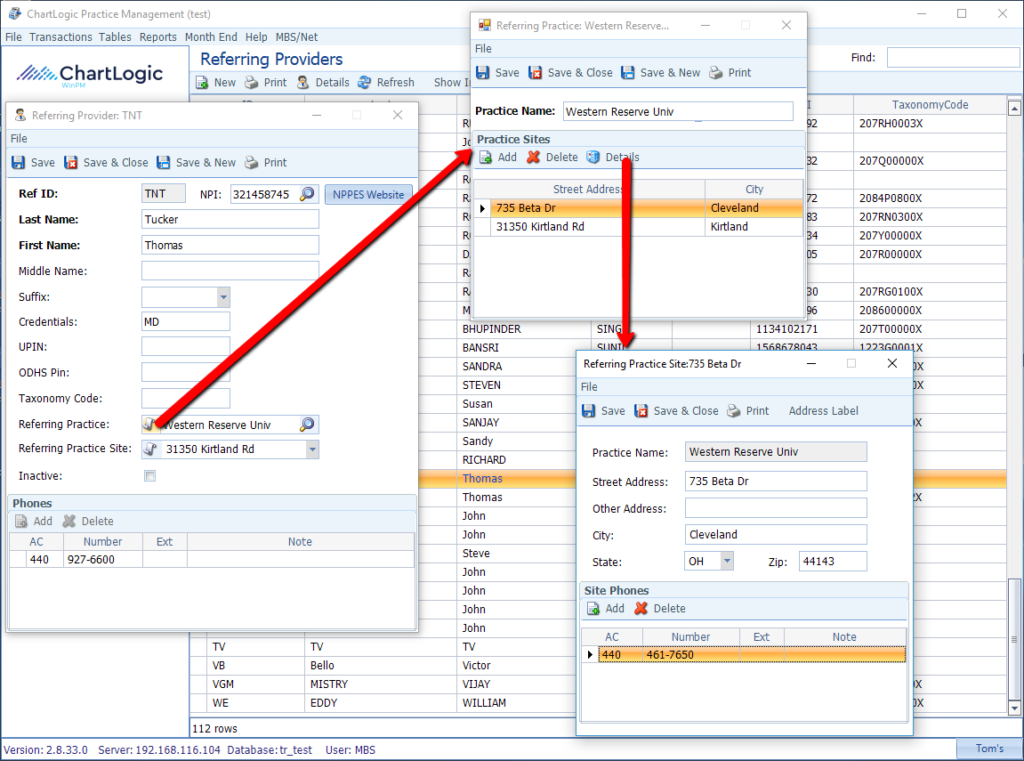Delete phone in Site Phones

pos(660,609)
